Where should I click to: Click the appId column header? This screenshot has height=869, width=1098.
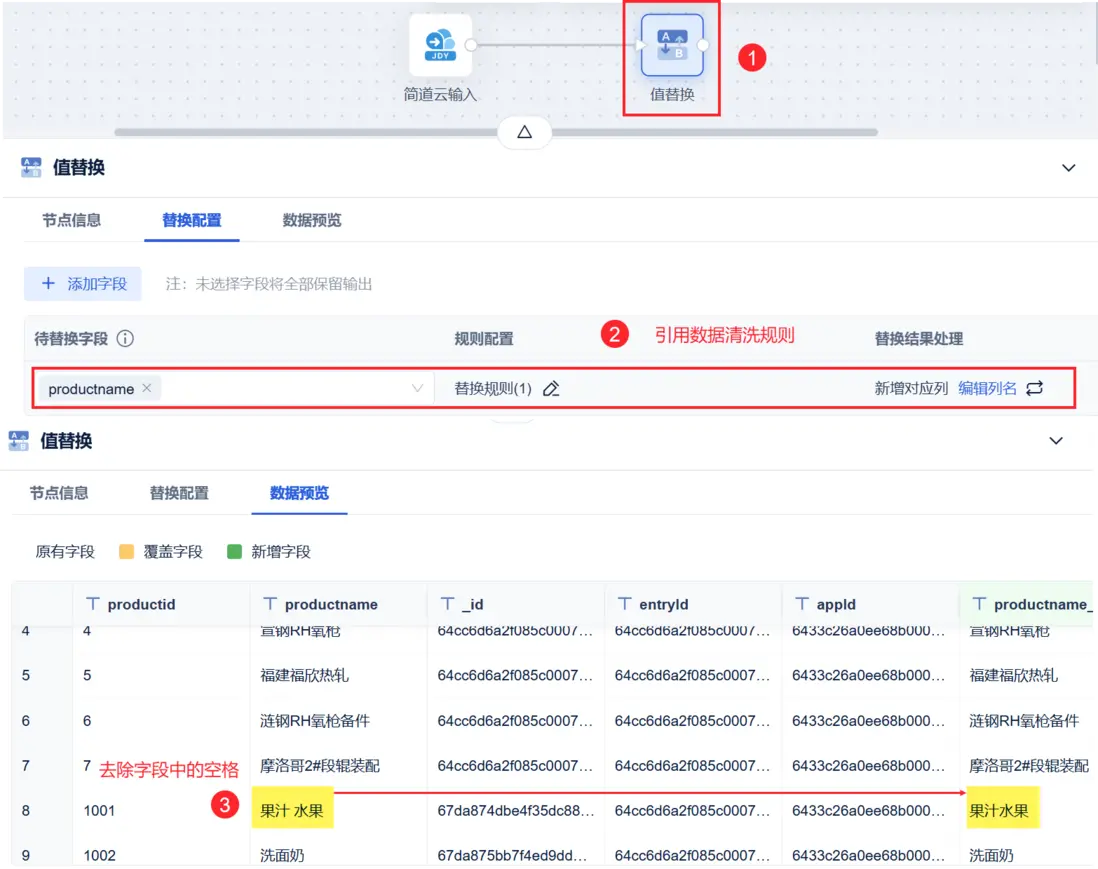(x=870, y=604)
